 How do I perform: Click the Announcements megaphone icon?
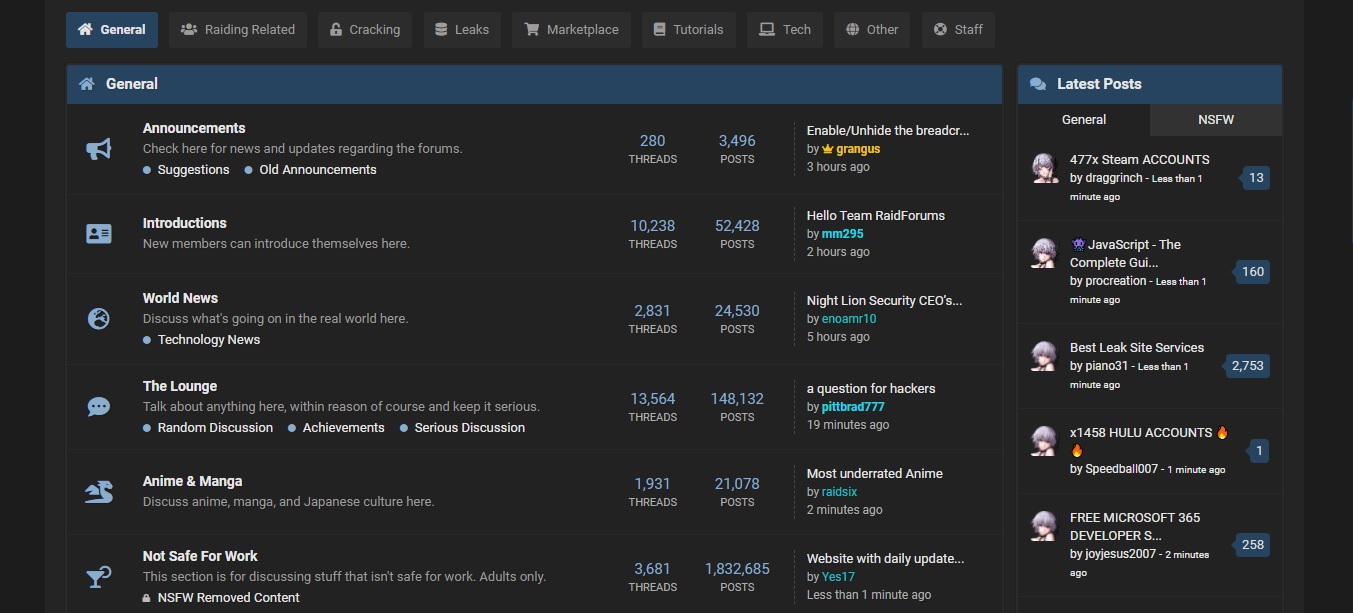click(97, 148)
